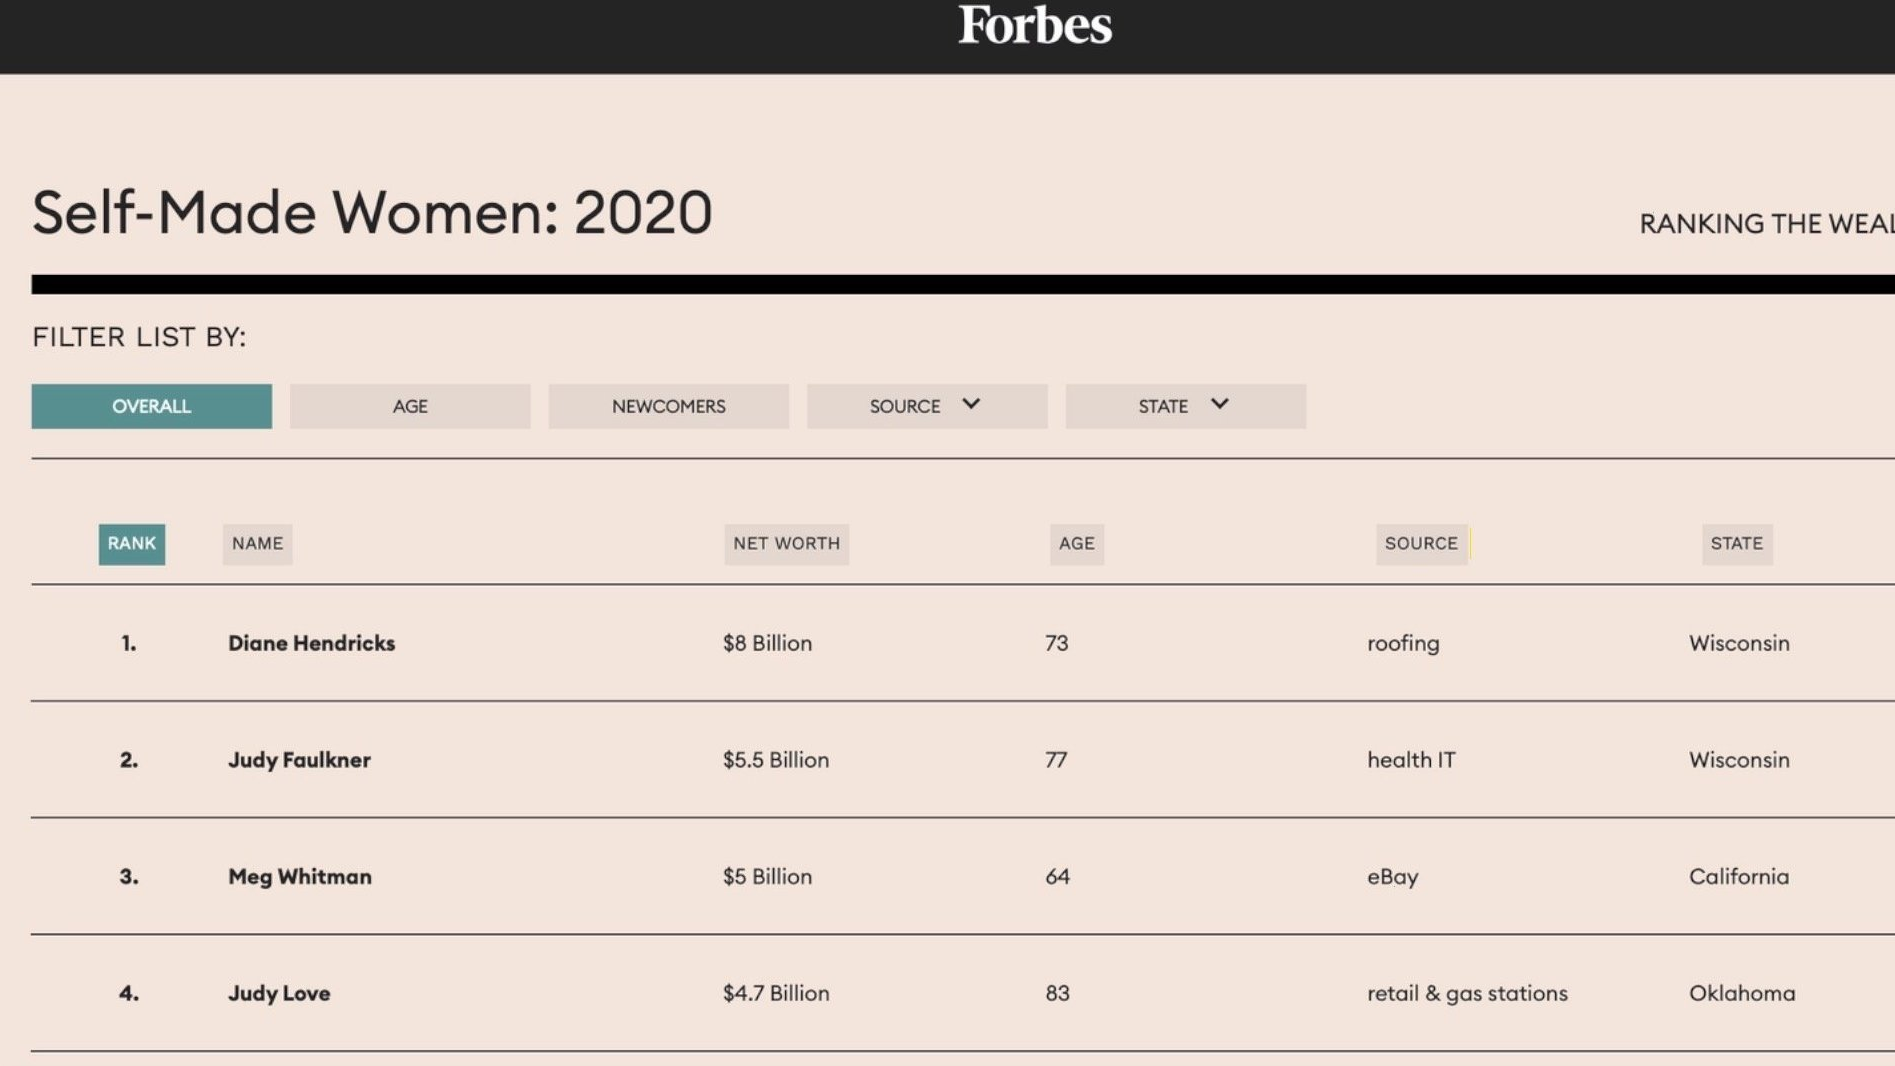
Task: Click the SOURCE dropdown chevron arrow
Action: (971, 404)
